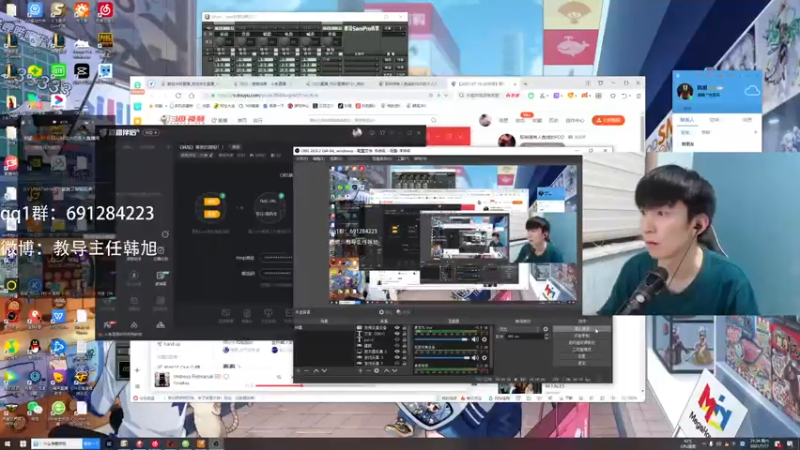This screenshot has height=450, width=800.
Task: Click Exit button in OBS controls
Action: tap(582, 363)
